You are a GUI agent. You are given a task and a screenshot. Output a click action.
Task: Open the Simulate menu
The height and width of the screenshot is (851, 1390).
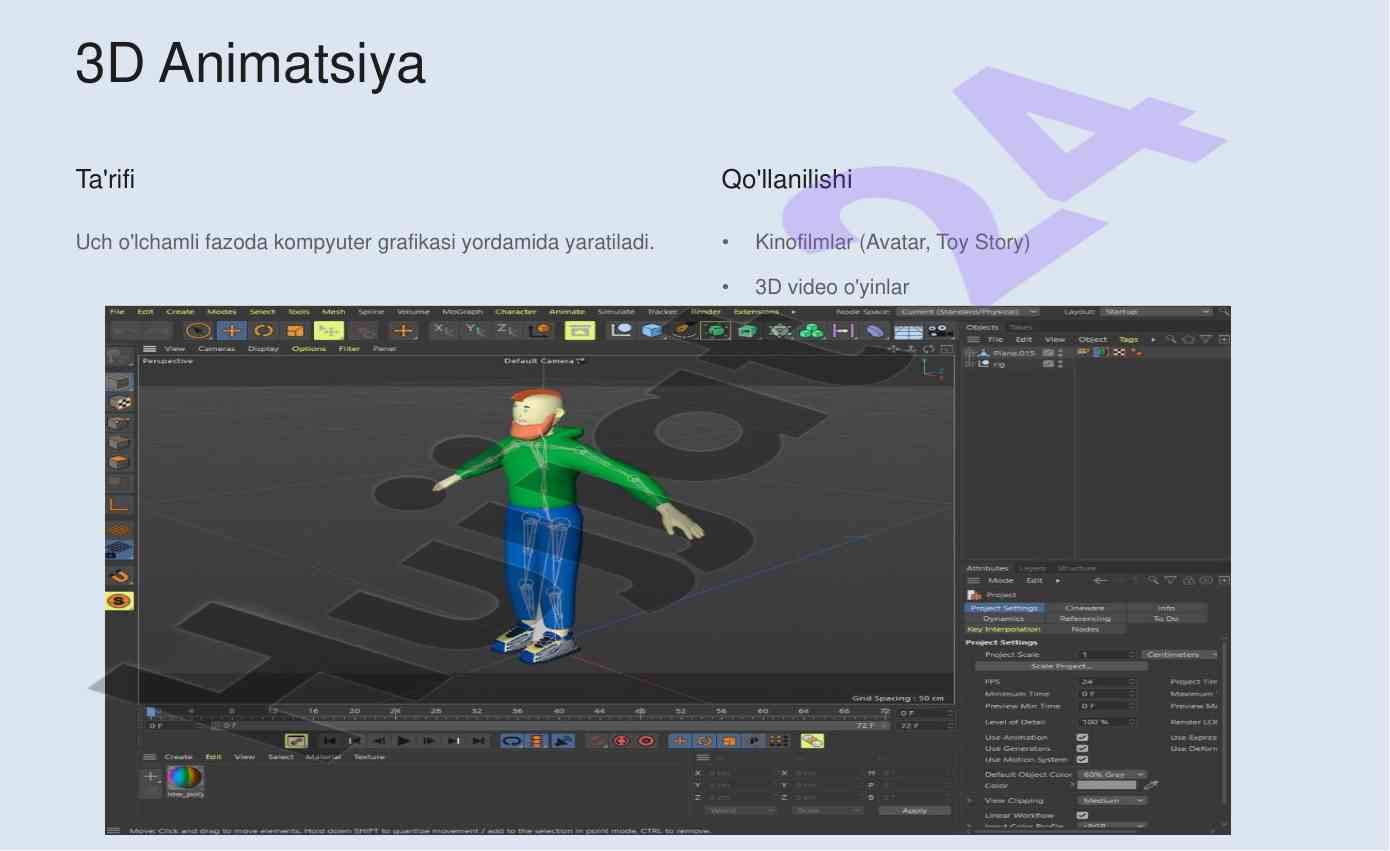point(616,312)
